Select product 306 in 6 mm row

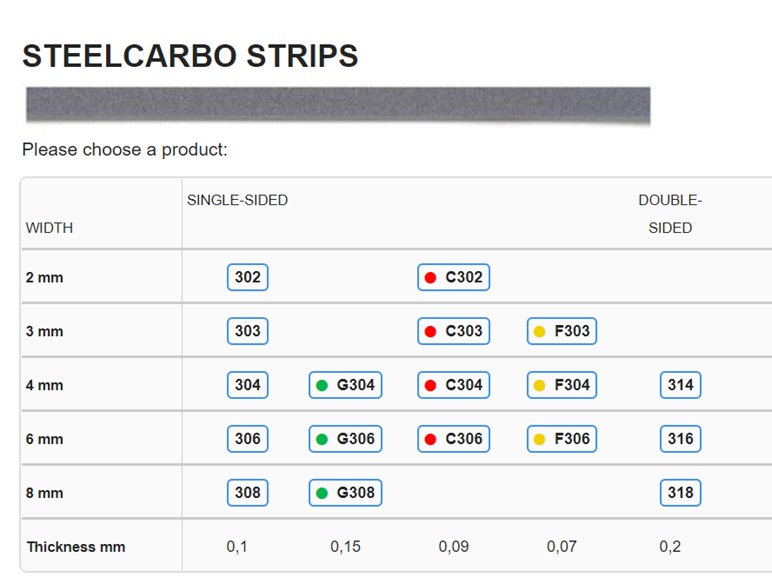coord(248,439)
